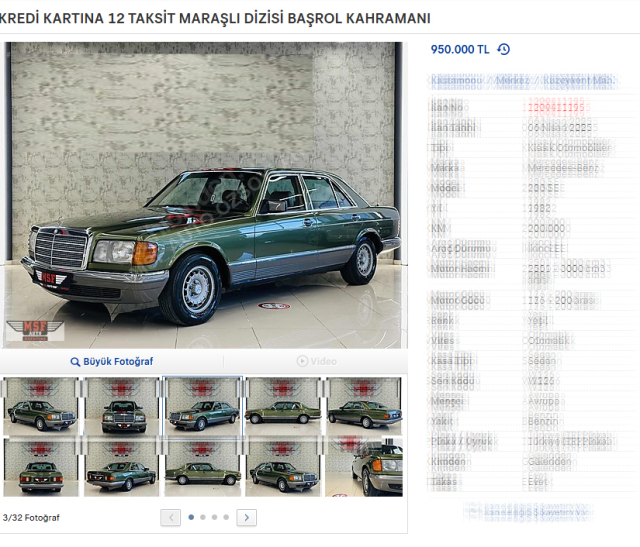640x547 pixels.
Task: Open the side profile thumbnail in first row
Action: [283, 406]
